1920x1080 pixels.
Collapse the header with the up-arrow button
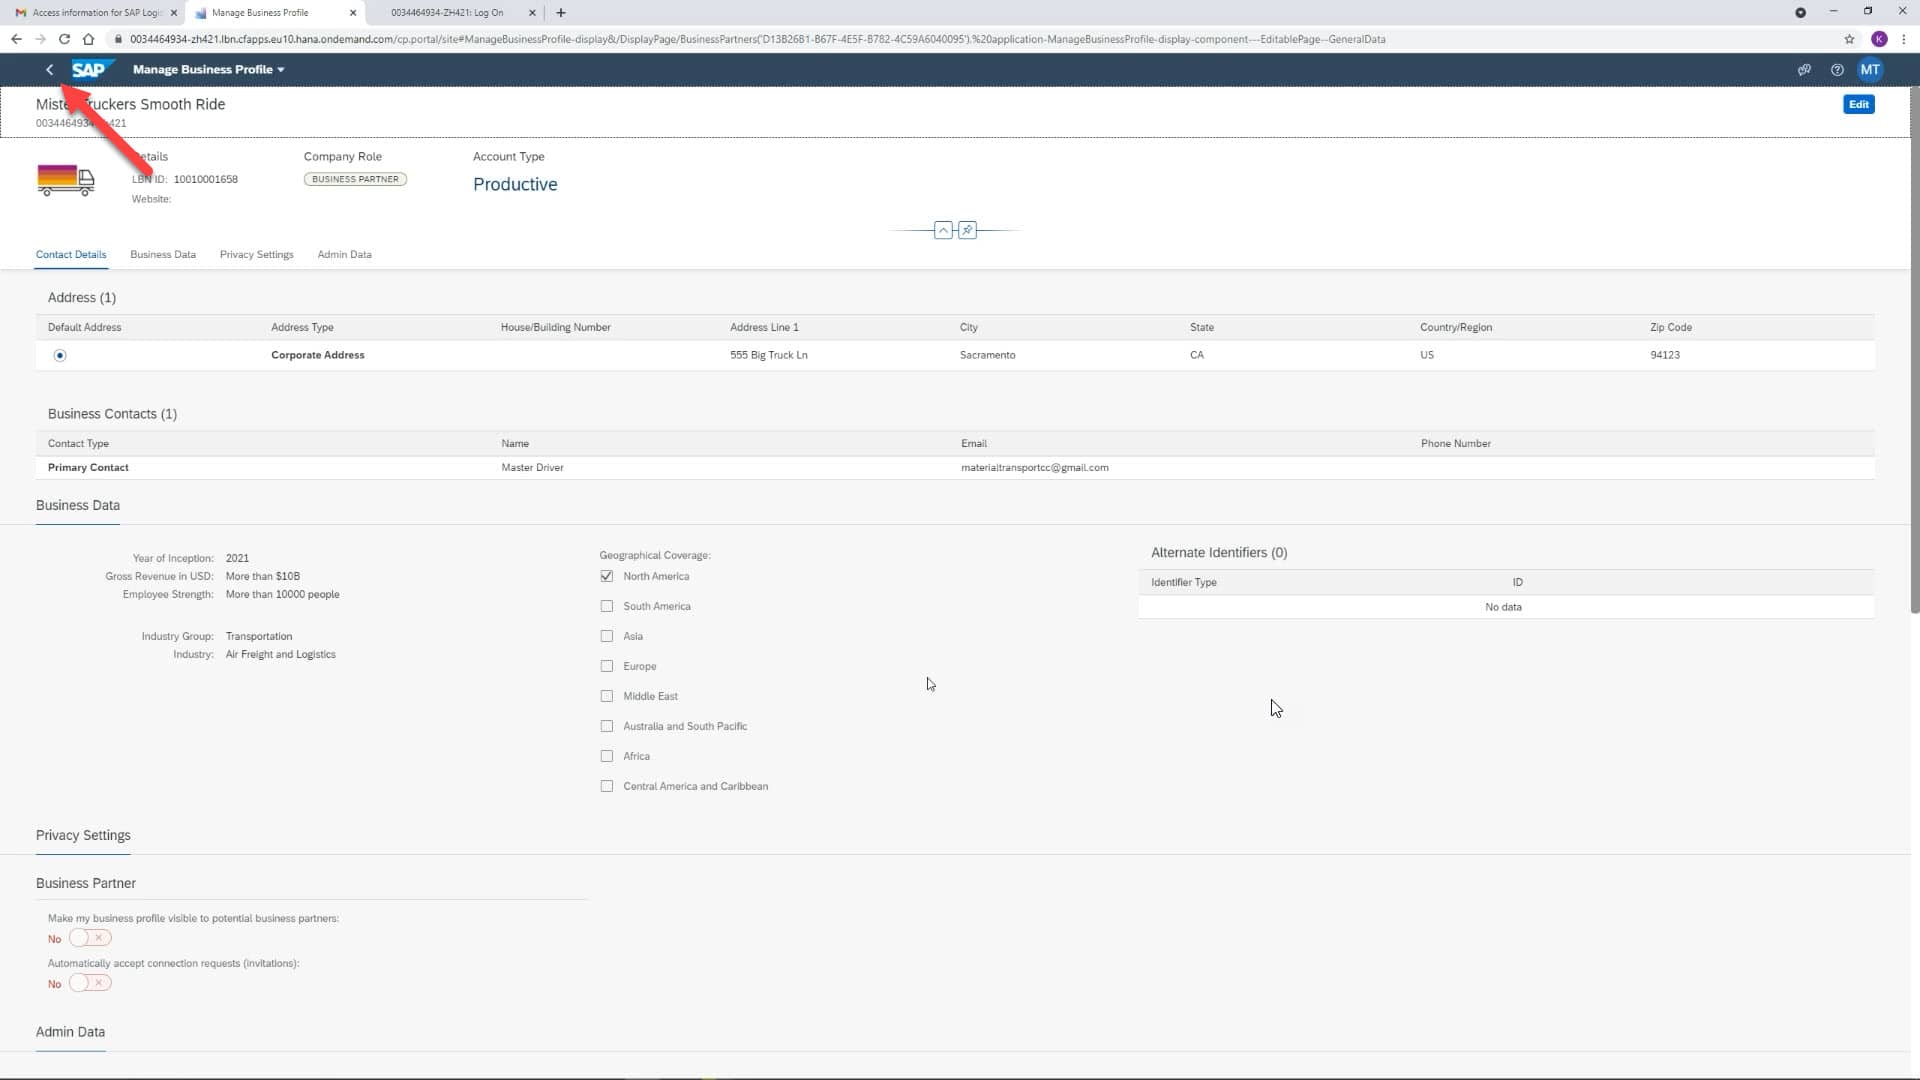[943, 231]
